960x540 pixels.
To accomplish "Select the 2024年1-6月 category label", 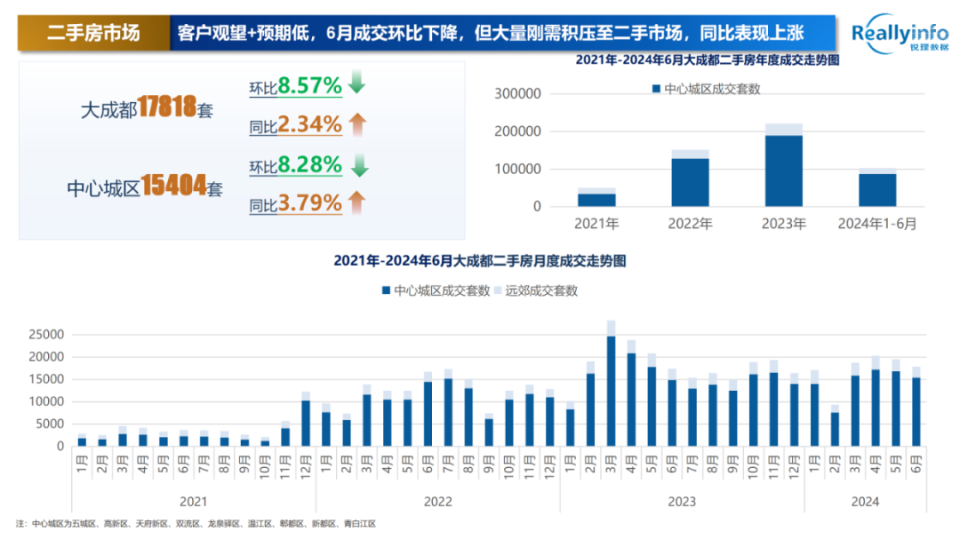I will tap(877, 224).
